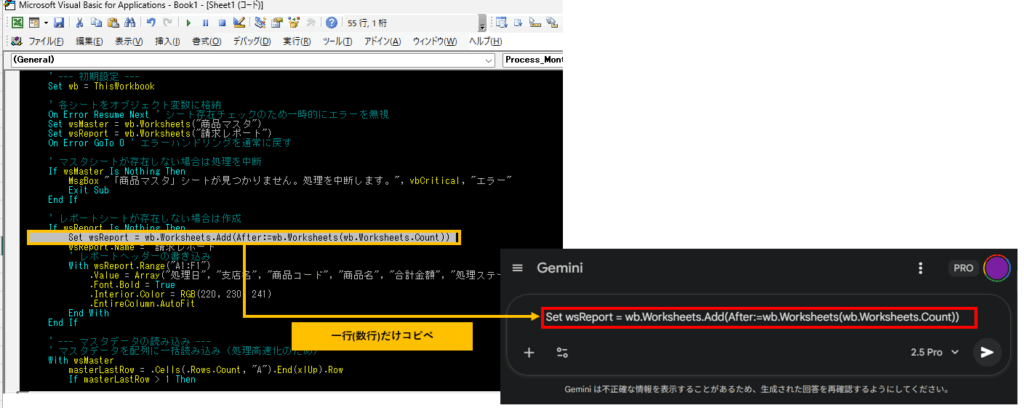Send the prompt with Gemini's send button

pos(987,352)
